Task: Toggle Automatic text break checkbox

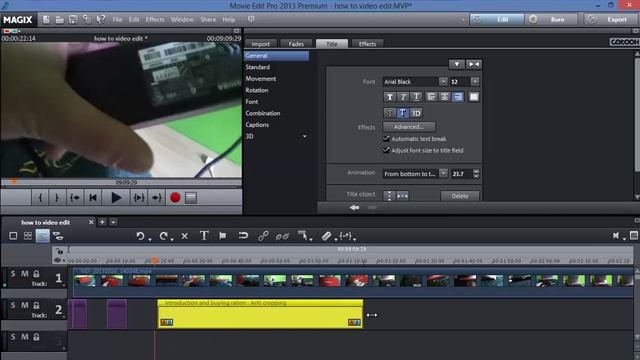Action: point(386,139)
